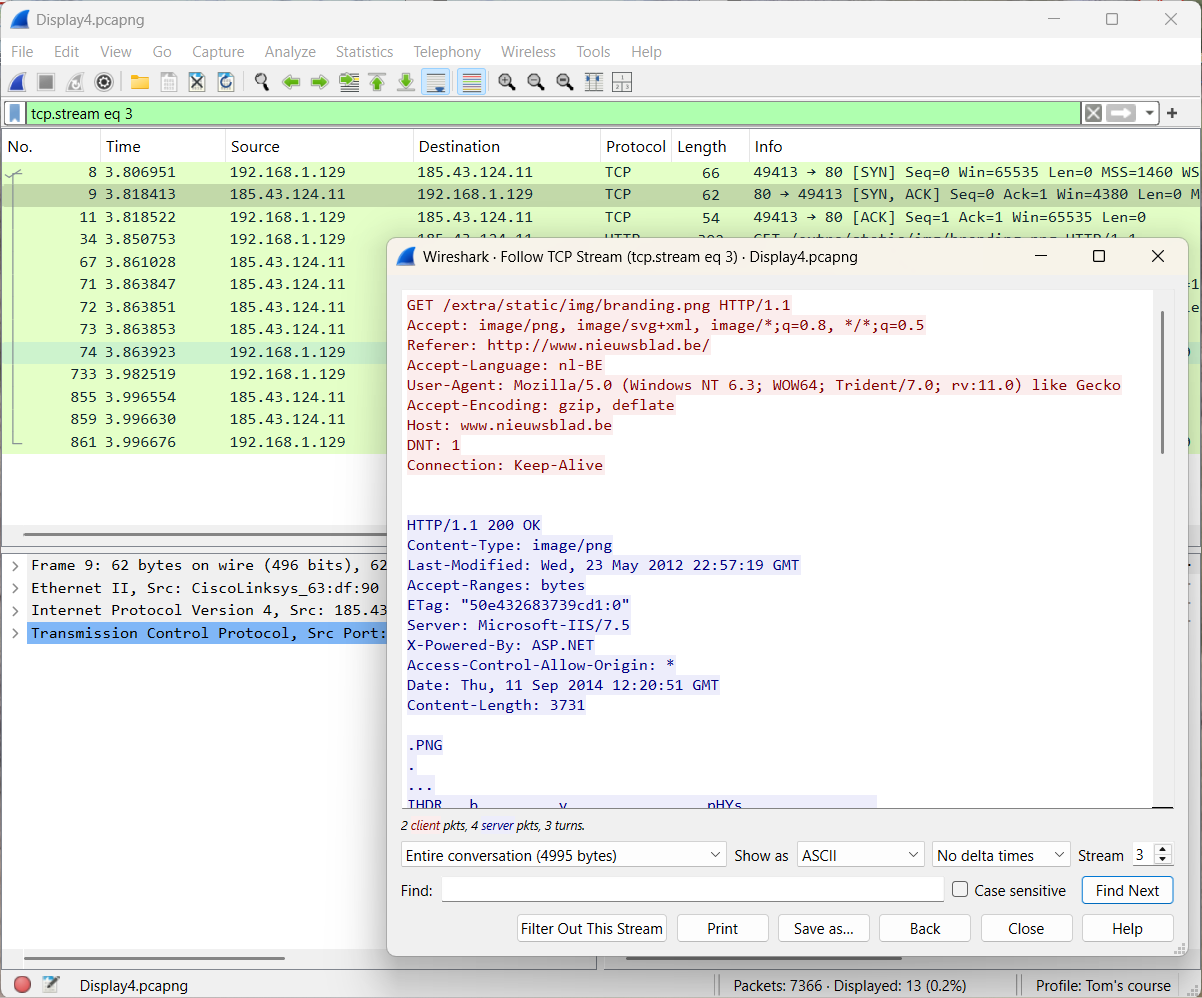The height and width of the screenshot is (998, 1202).
Task: Sort packet list by Protocol column
Action: click(x=635, y=147)
